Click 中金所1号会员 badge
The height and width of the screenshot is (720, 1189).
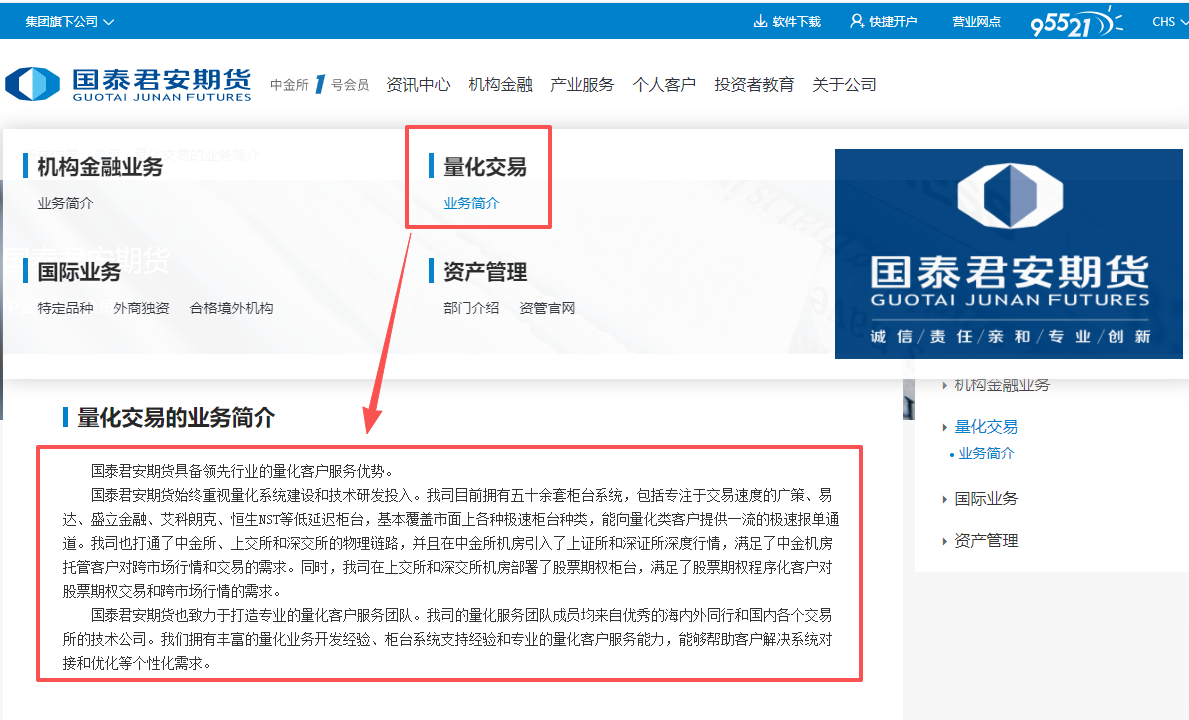[319, 85]
